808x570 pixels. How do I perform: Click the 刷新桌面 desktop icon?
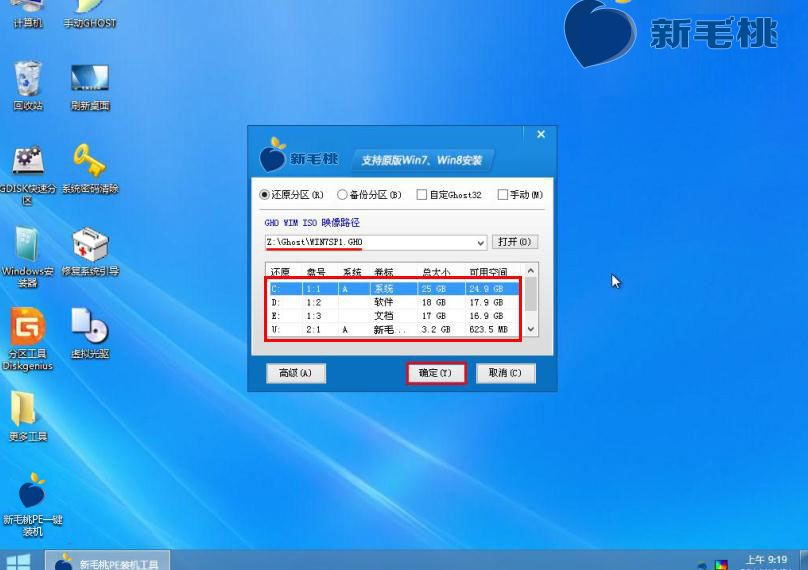[x=90, y=87]
